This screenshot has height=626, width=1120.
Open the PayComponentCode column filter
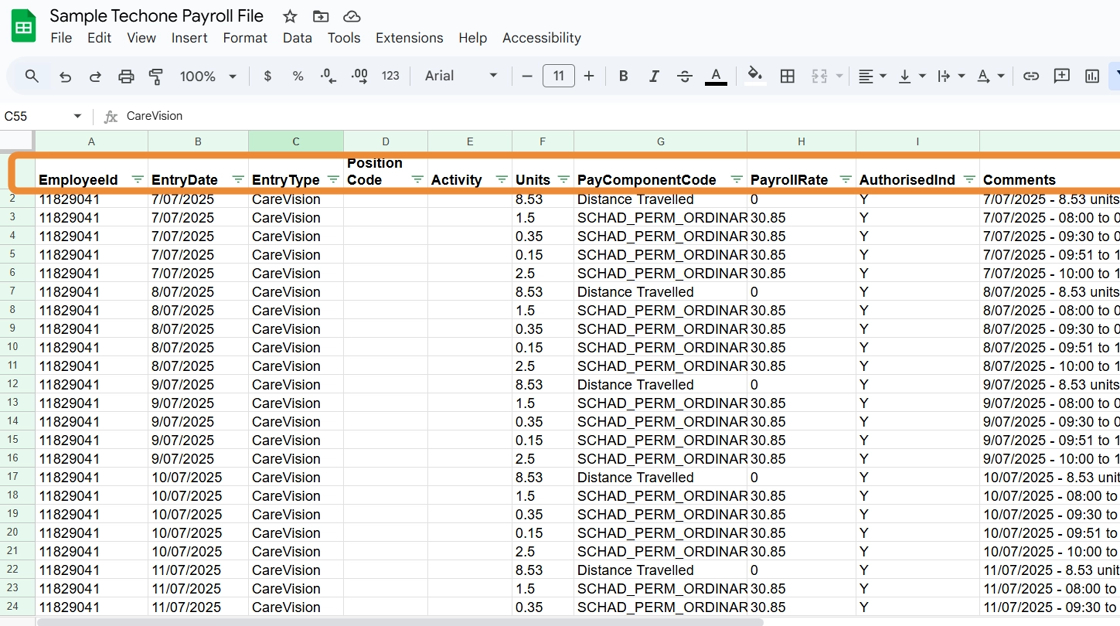click(x=736, y=179)
